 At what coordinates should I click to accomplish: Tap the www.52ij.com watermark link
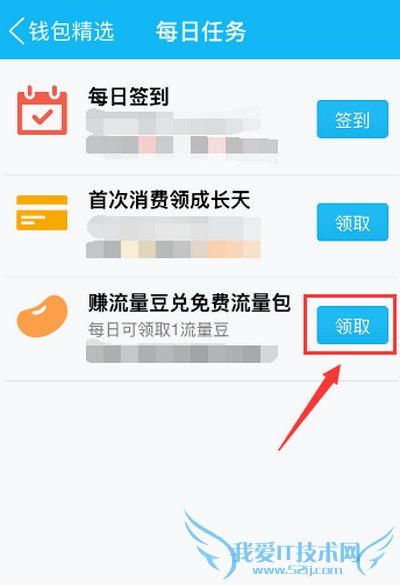[x=297, y=570]
